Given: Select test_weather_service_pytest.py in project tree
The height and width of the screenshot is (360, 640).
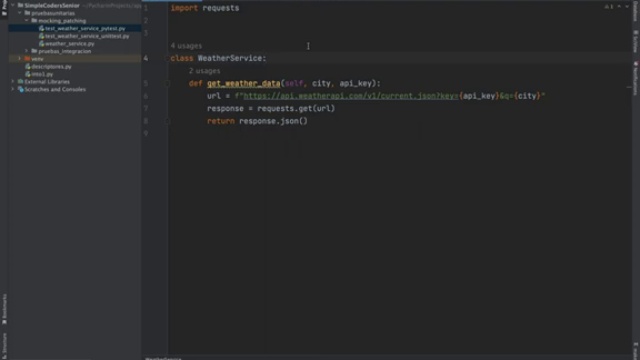Looking at the screenshot, I should 75,28.
